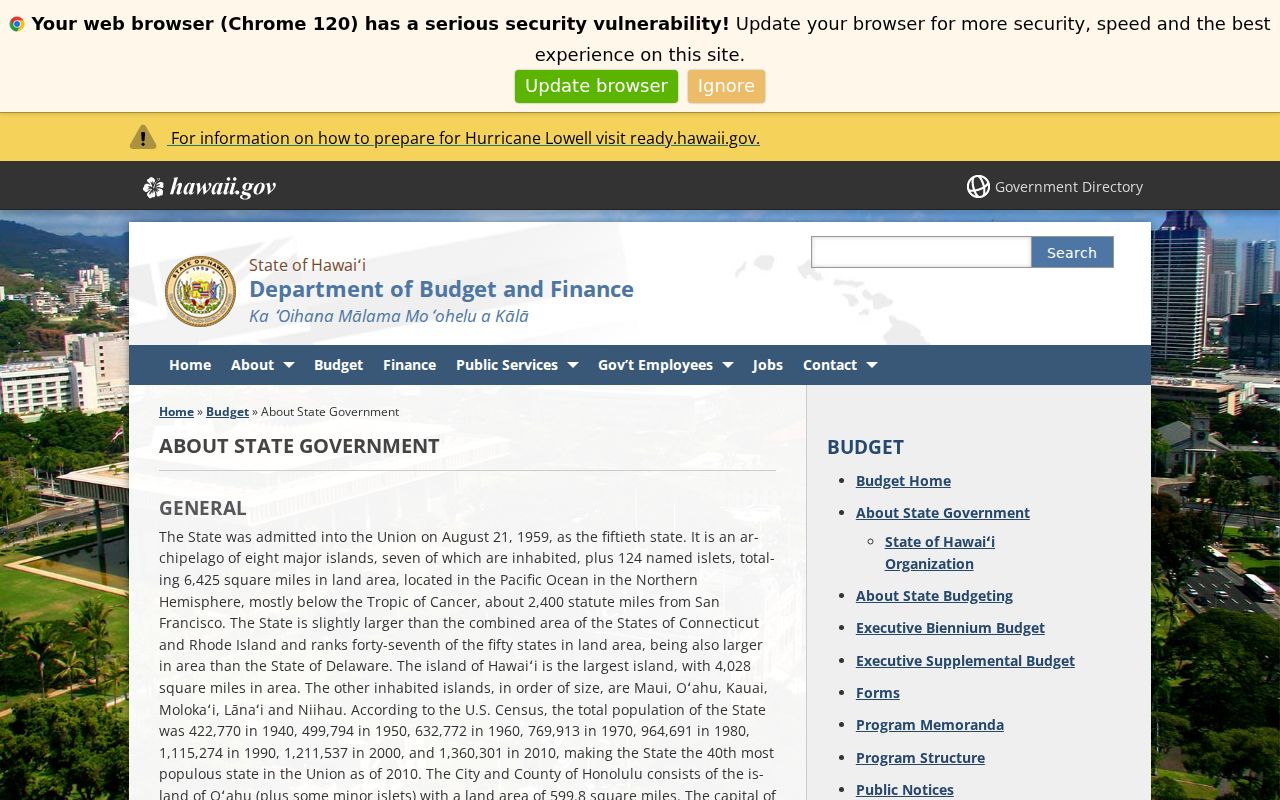Click the Budget breadcrumb link

point(227,412)
